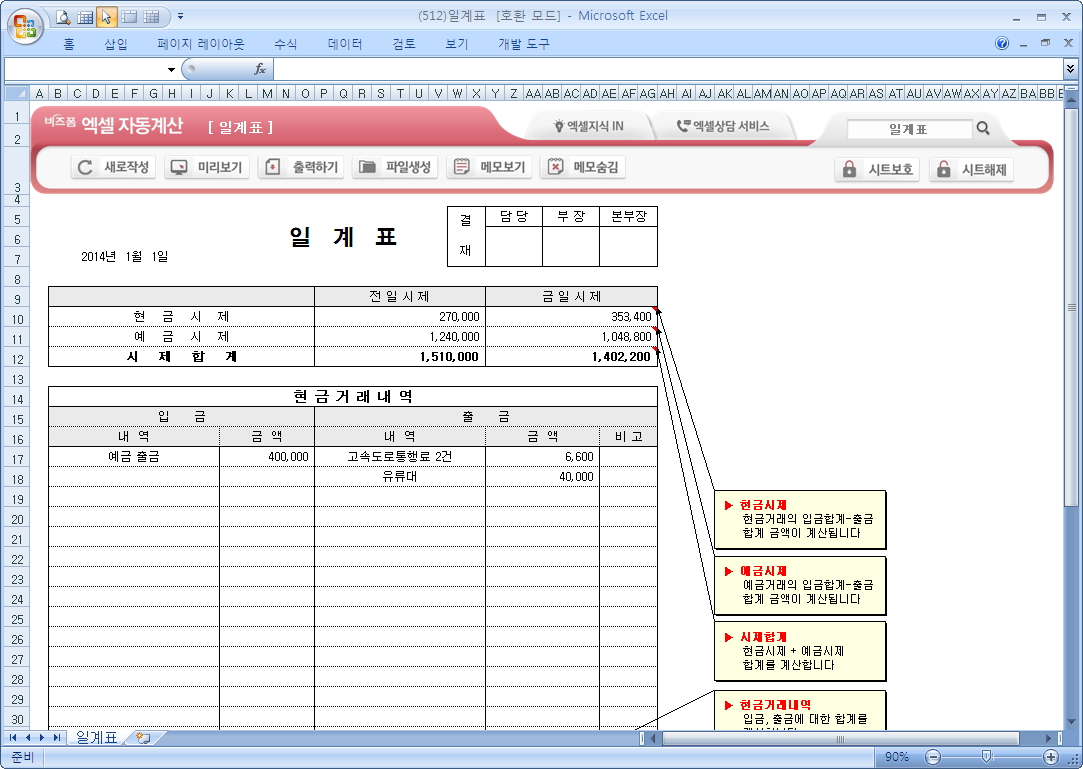Click Print Preview icon in quick access toolbar
Screen dimensions: 1083x769
point(63,17)
